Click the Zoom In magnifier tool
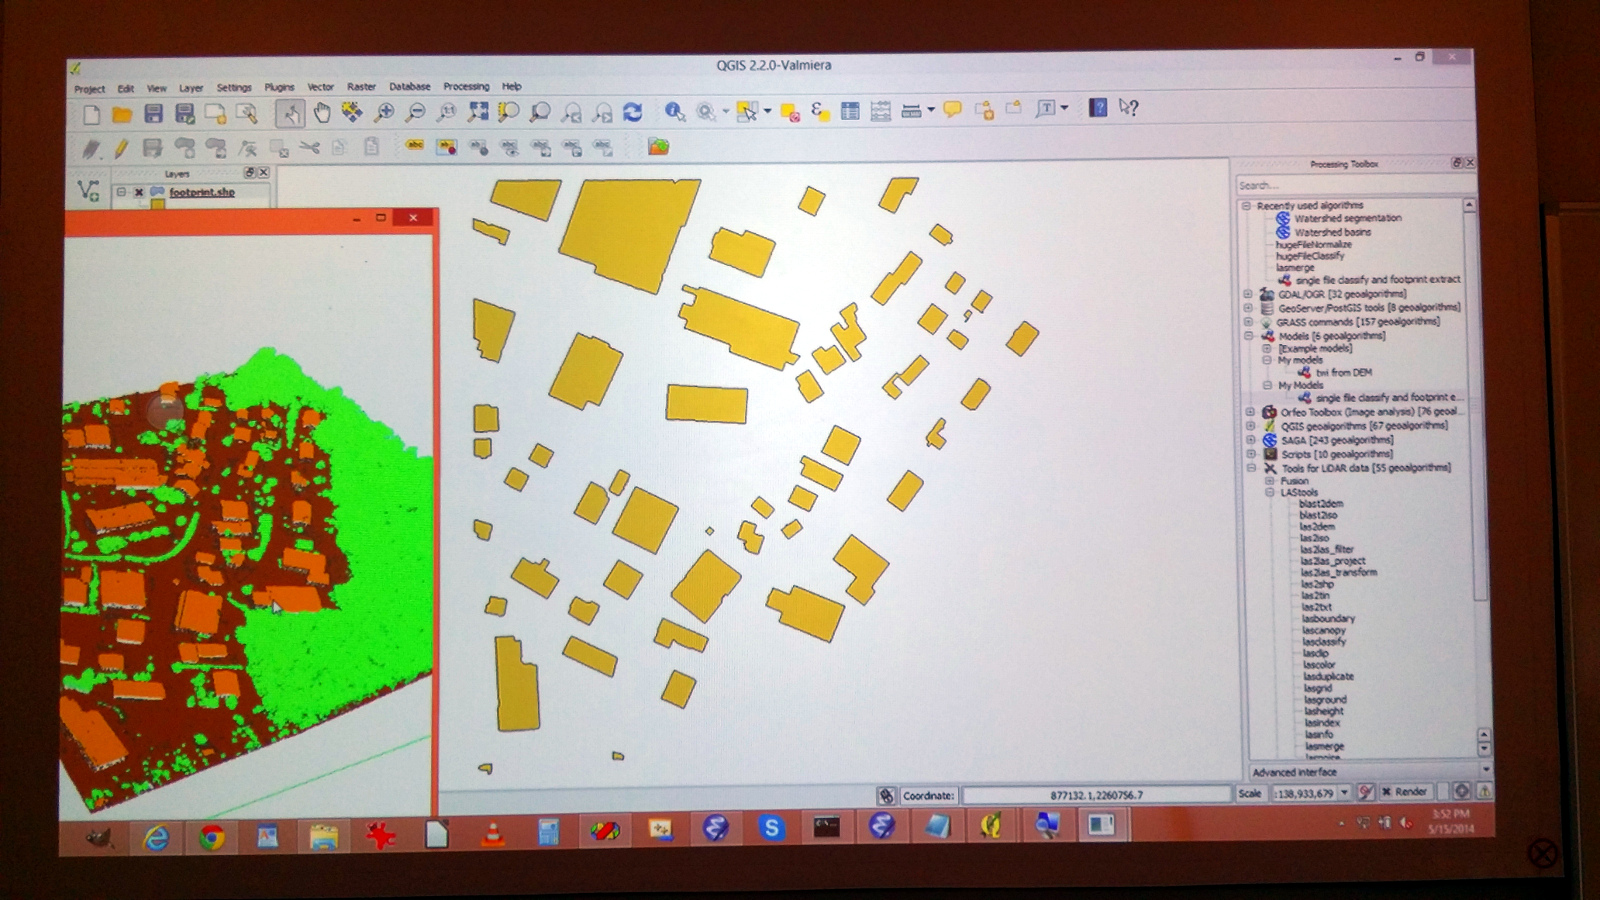This screenshot has height=900, width=1600. (x=384, y=113)
